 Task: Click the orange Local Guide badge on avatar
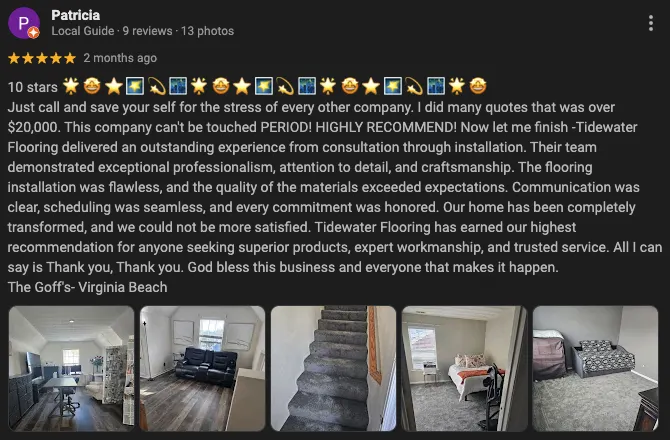tap(34, 32)
